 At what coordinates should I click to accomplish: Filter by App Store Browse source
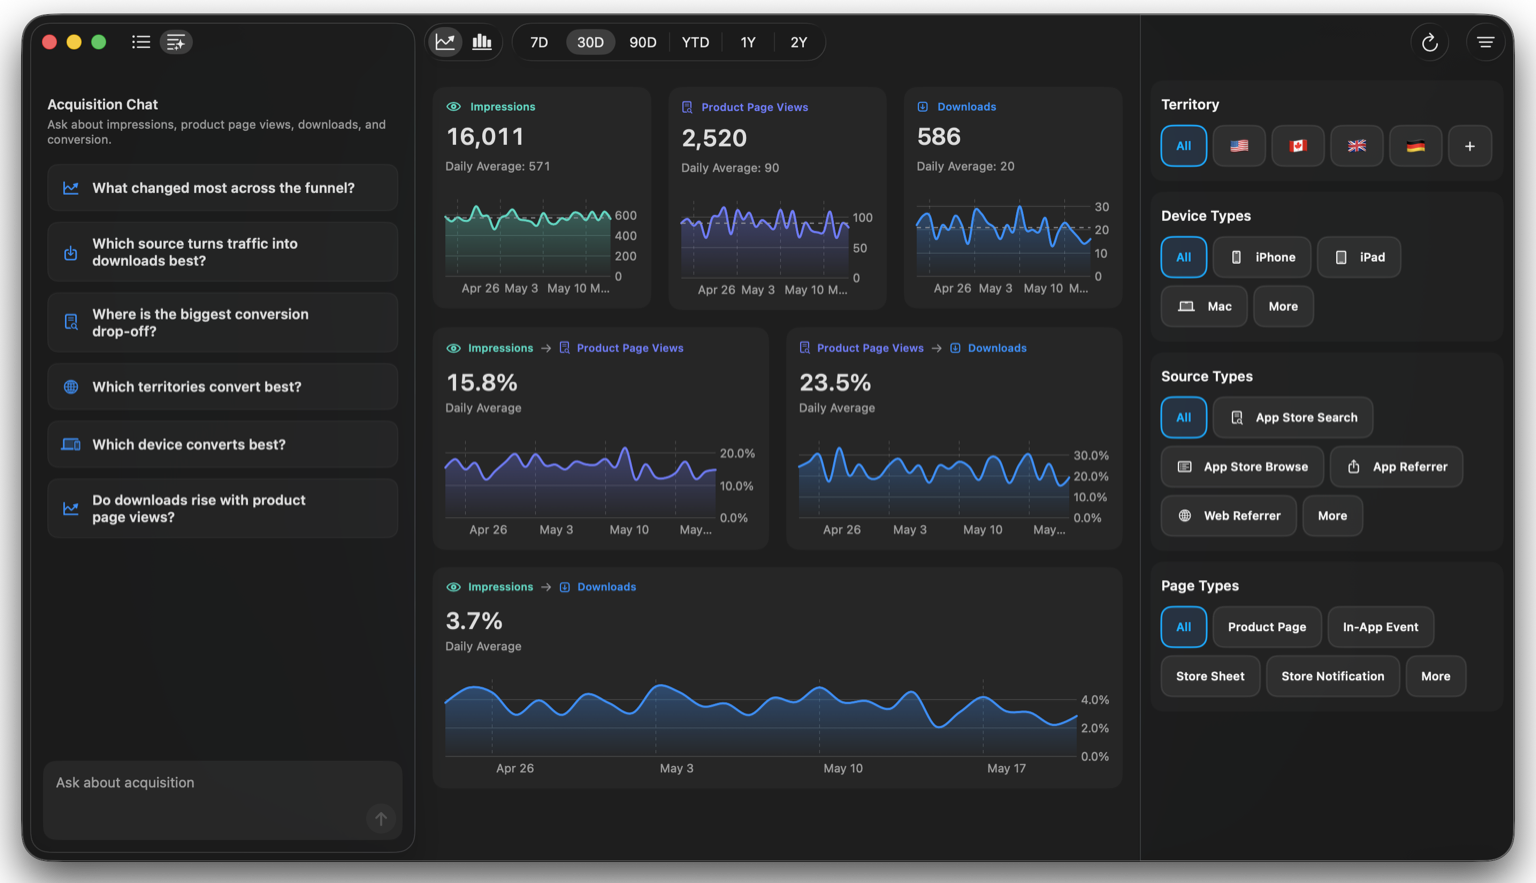tap(1242, 467)
